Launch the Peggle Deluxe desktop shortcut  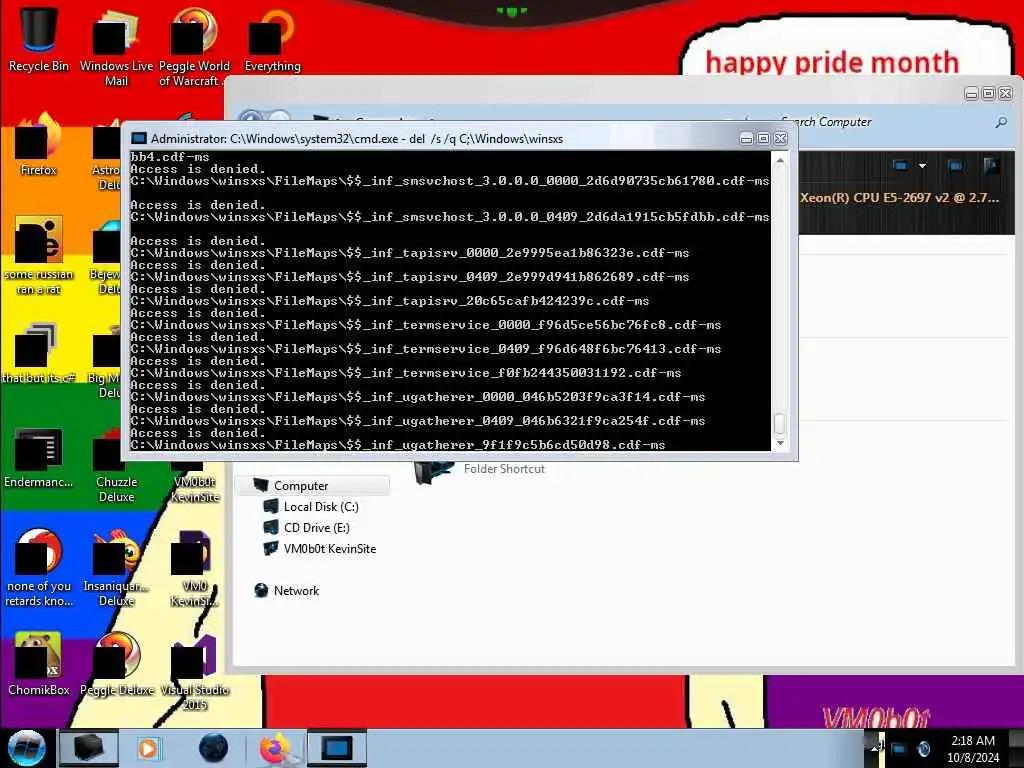116,664
